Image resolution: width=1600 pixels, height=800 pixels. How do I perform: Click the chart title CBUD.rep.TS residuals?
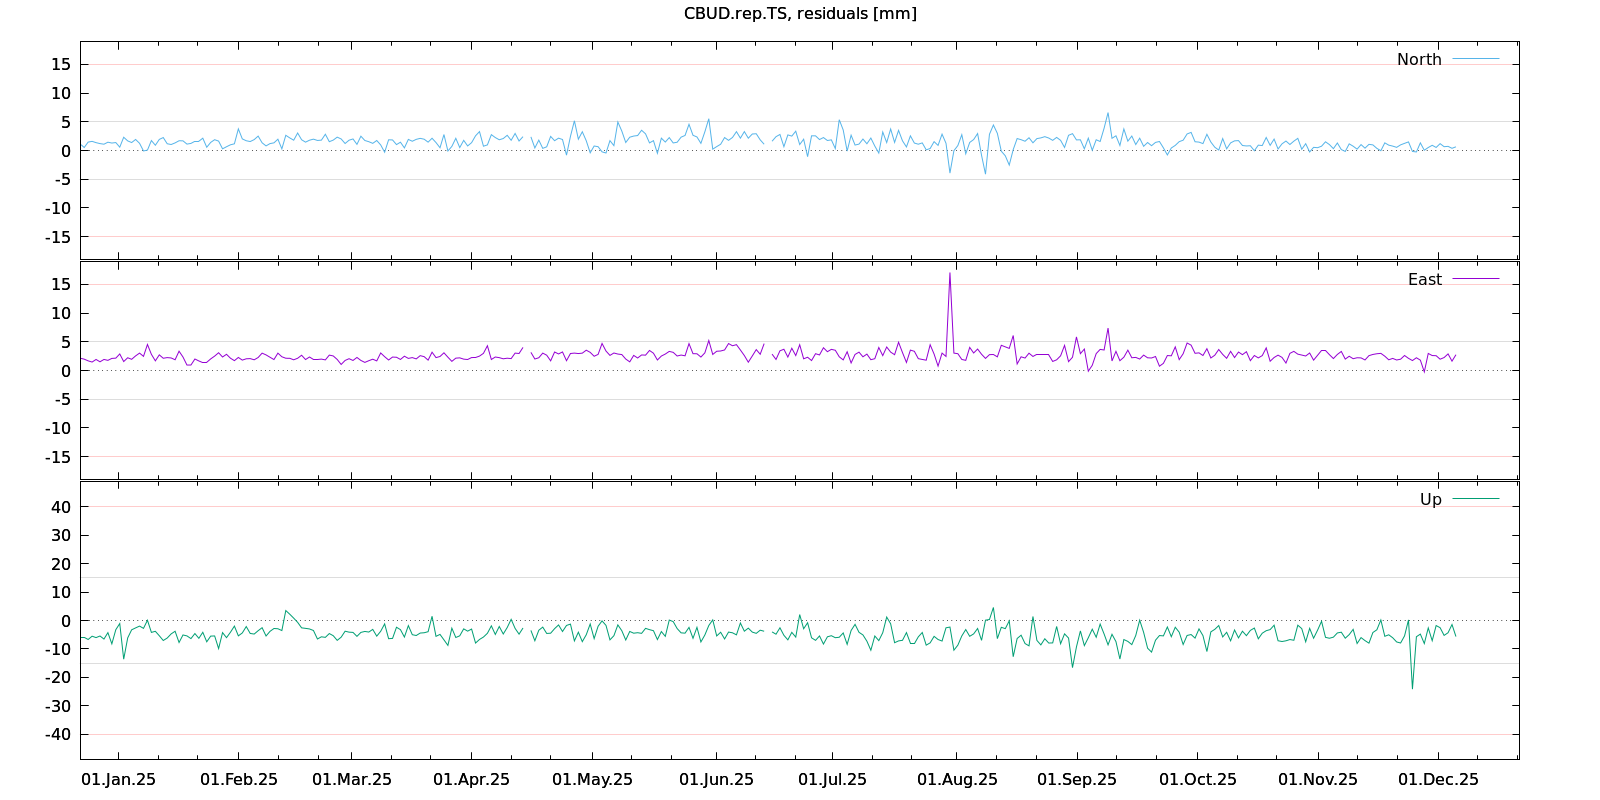(800, 14)
